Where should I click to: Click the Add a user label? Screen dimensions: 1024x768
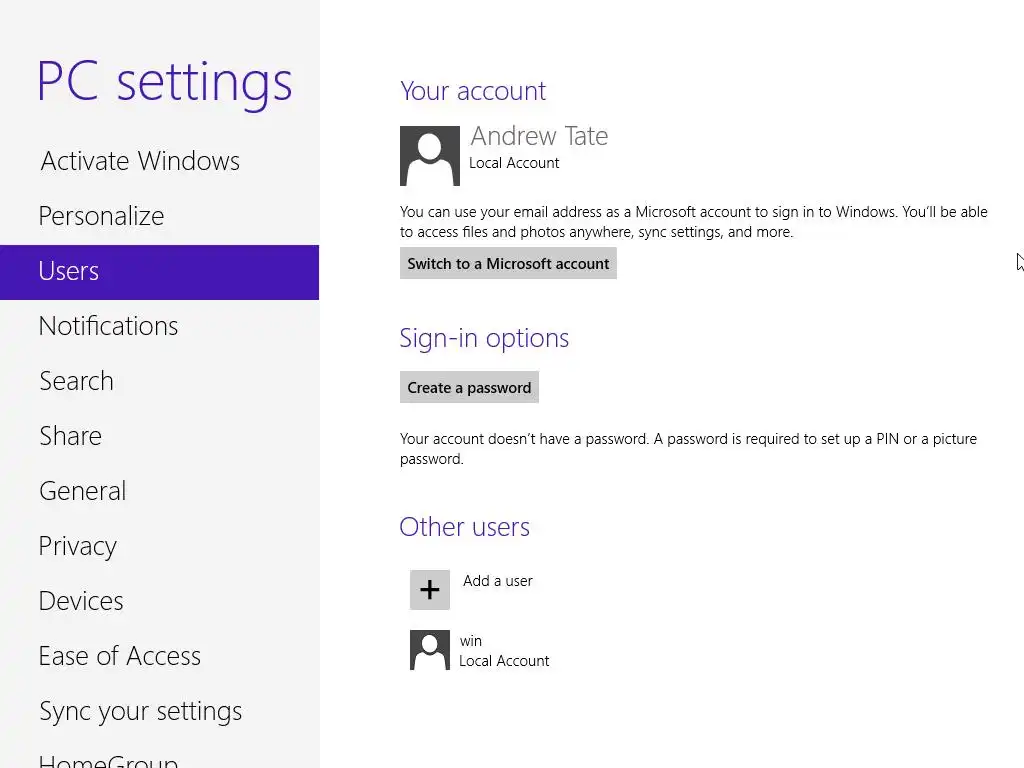click(x=498, y=581)
